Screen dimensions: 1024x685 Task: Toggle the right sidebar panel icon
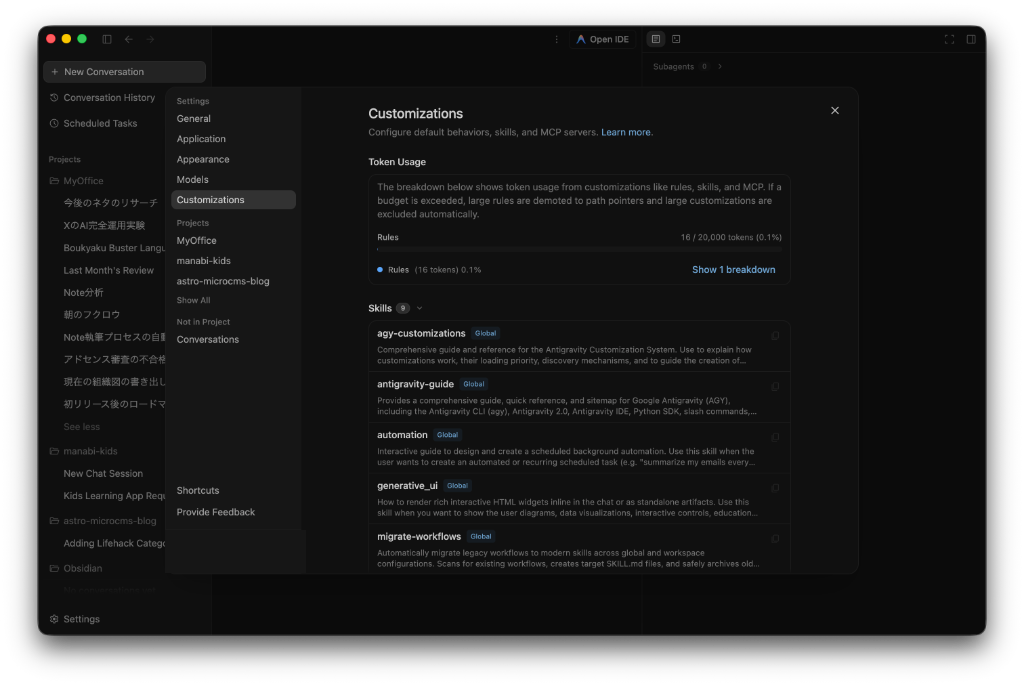pyautogui.click(x=971, y=39)
